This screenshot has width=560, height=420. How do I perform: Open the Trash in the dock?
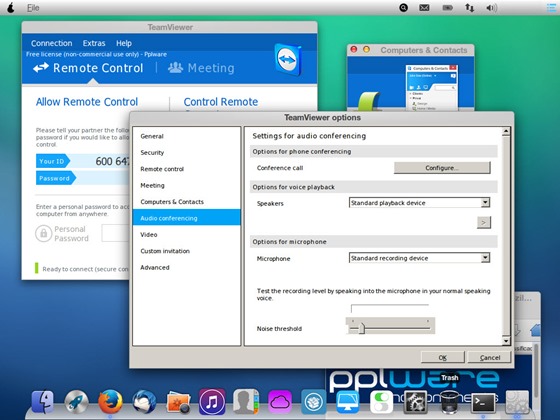point(449,402)
